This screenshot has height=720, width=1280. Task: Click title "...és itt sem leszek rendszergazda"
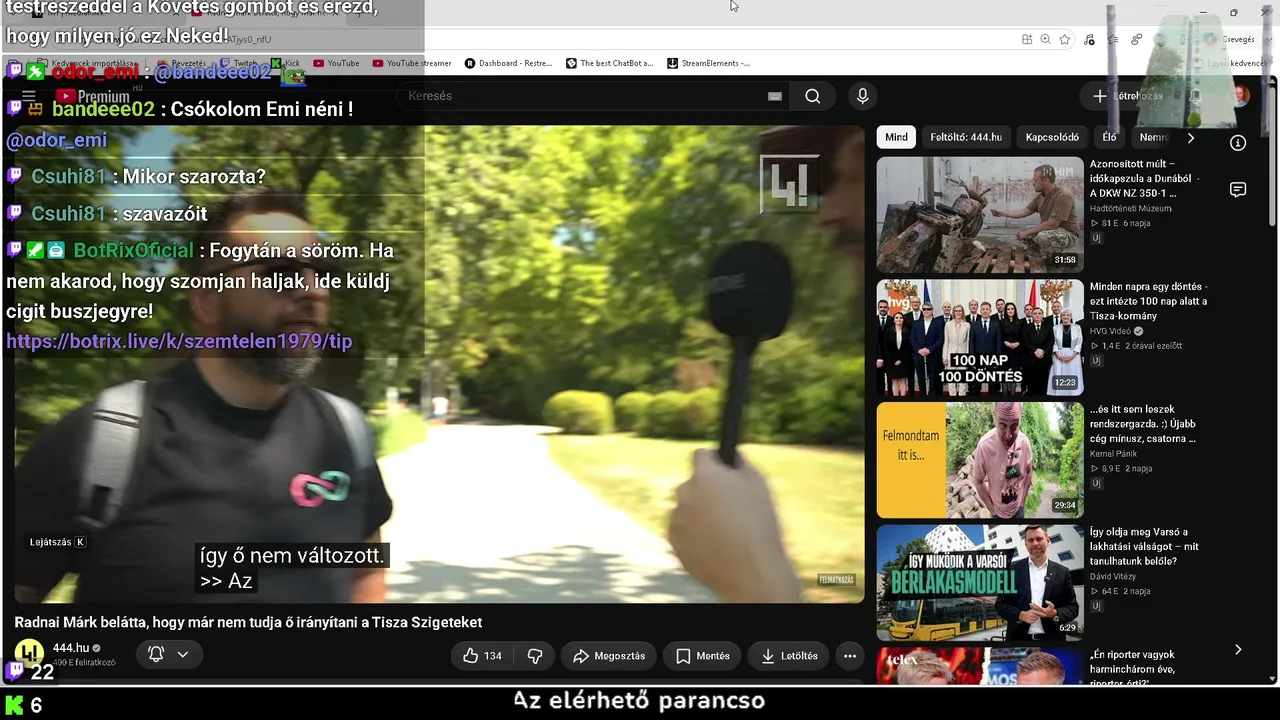(1143, 424)
